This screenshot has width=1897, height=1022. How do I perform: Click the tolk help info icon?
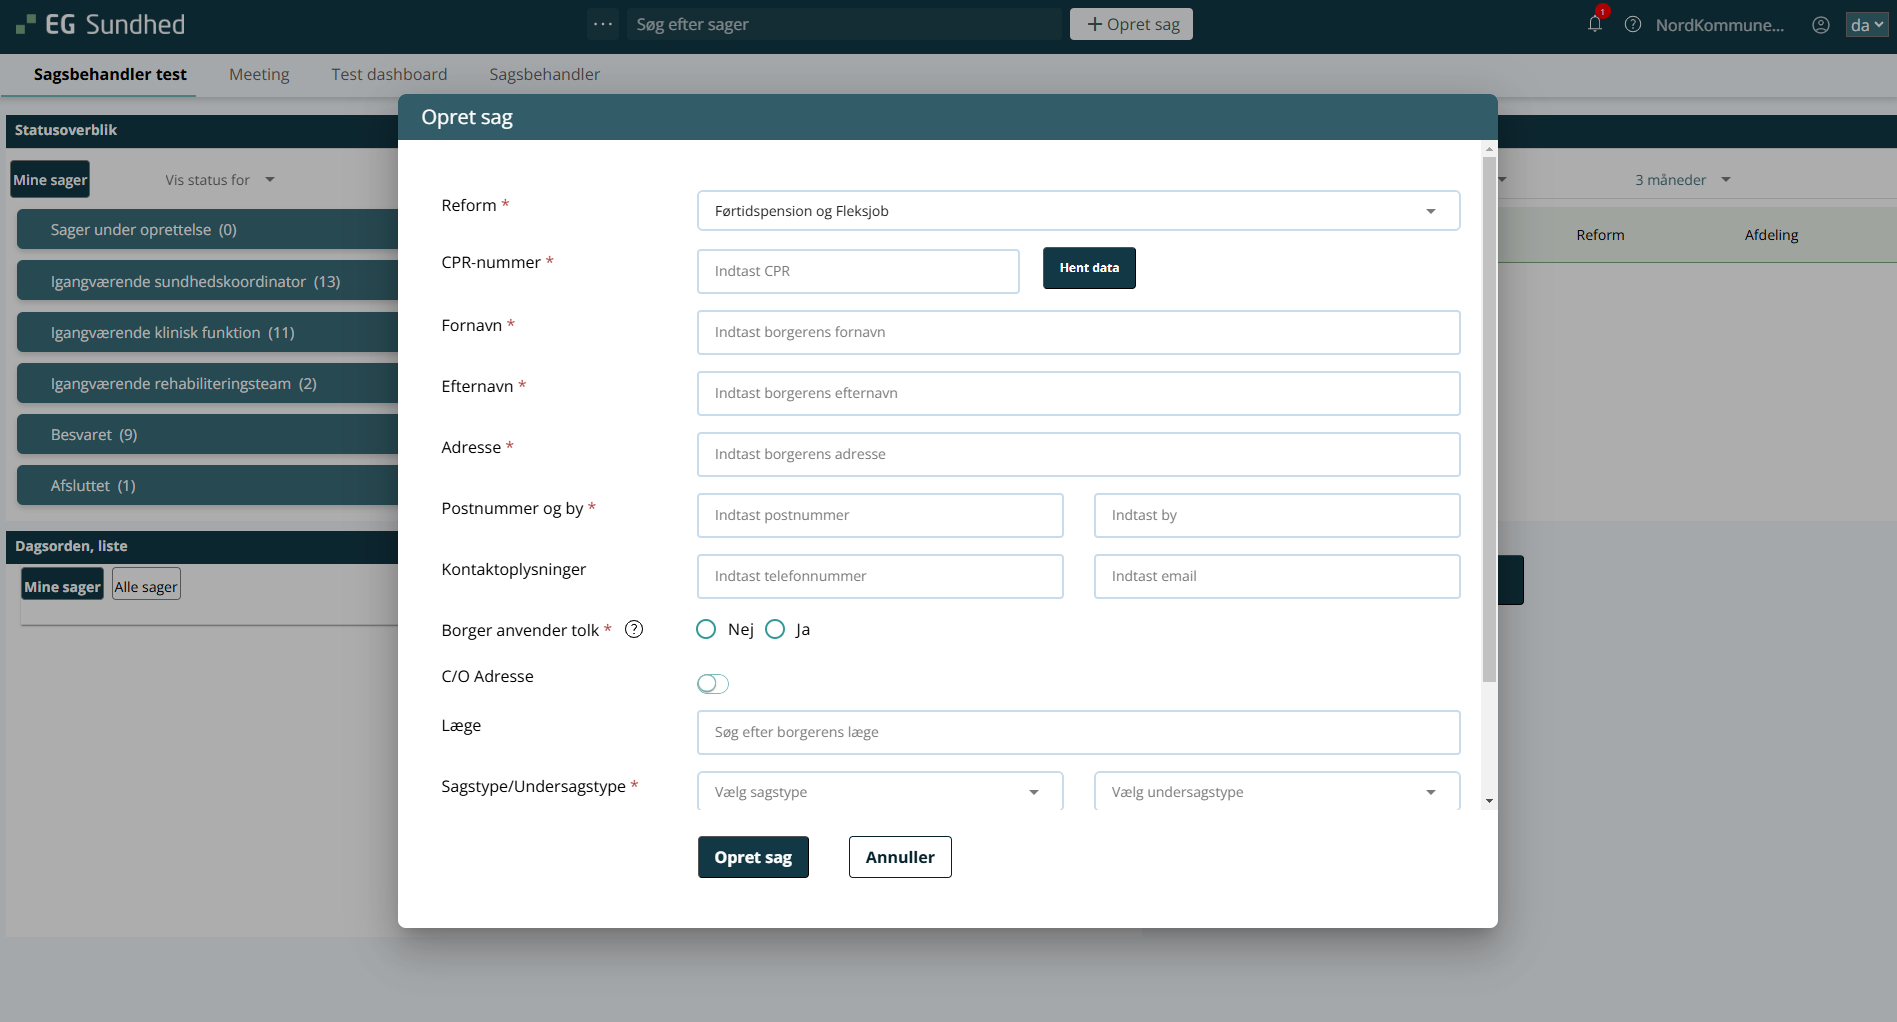click(x=634, y=629)
